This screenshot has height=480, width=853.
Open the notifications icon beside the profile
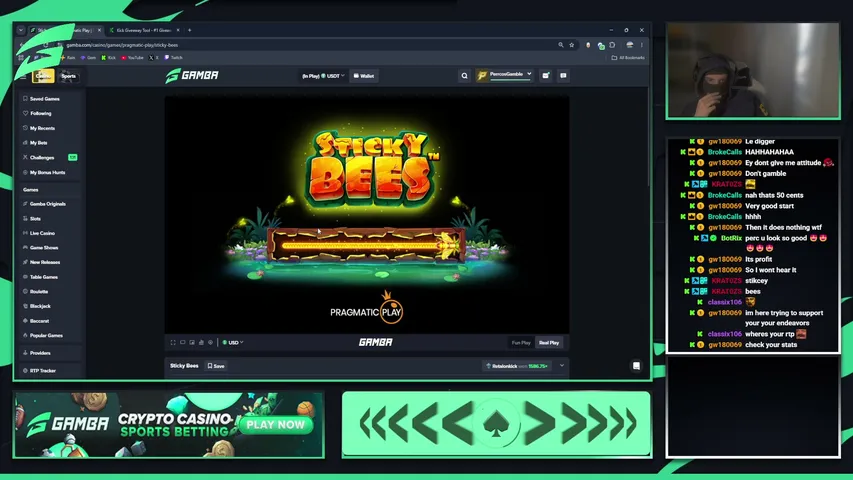point(546,76)
